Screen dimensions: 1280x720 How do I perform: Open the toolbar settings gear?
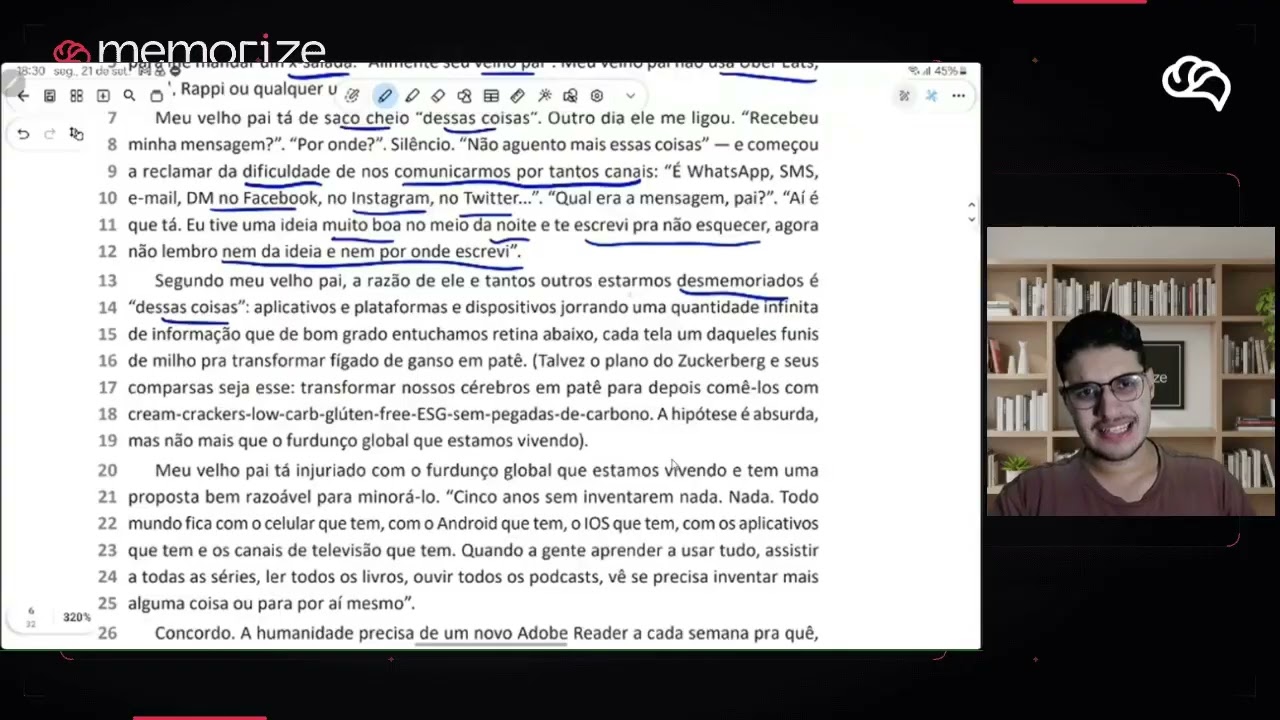pyautogui.click(x=597, y=96)
